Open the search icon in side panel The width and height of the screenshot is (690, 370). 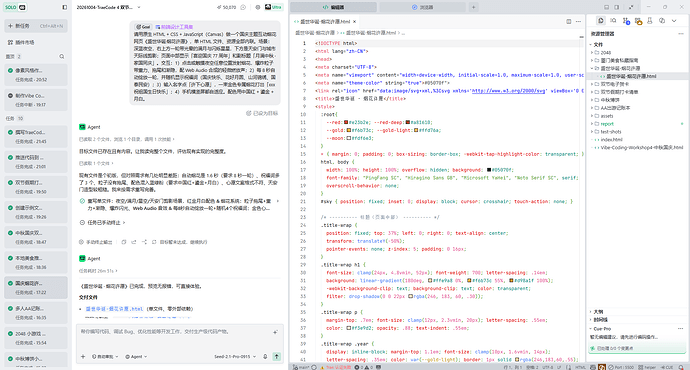click(613, 21)
